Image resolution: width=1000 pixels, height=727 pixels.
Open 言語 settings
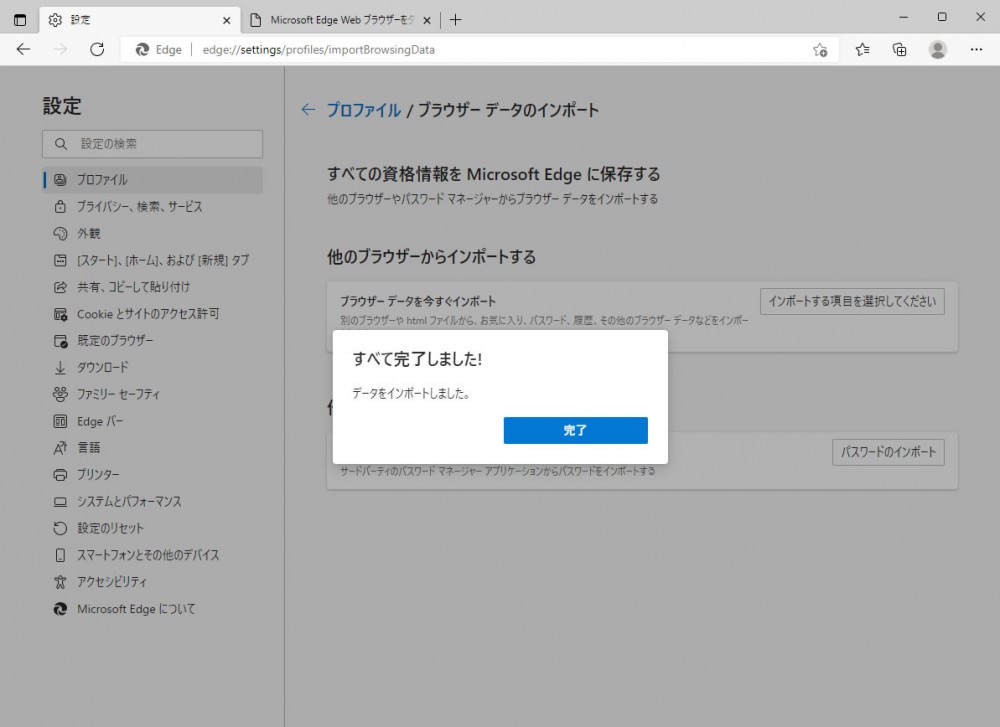pyautogui.click(x=153, y=448)
